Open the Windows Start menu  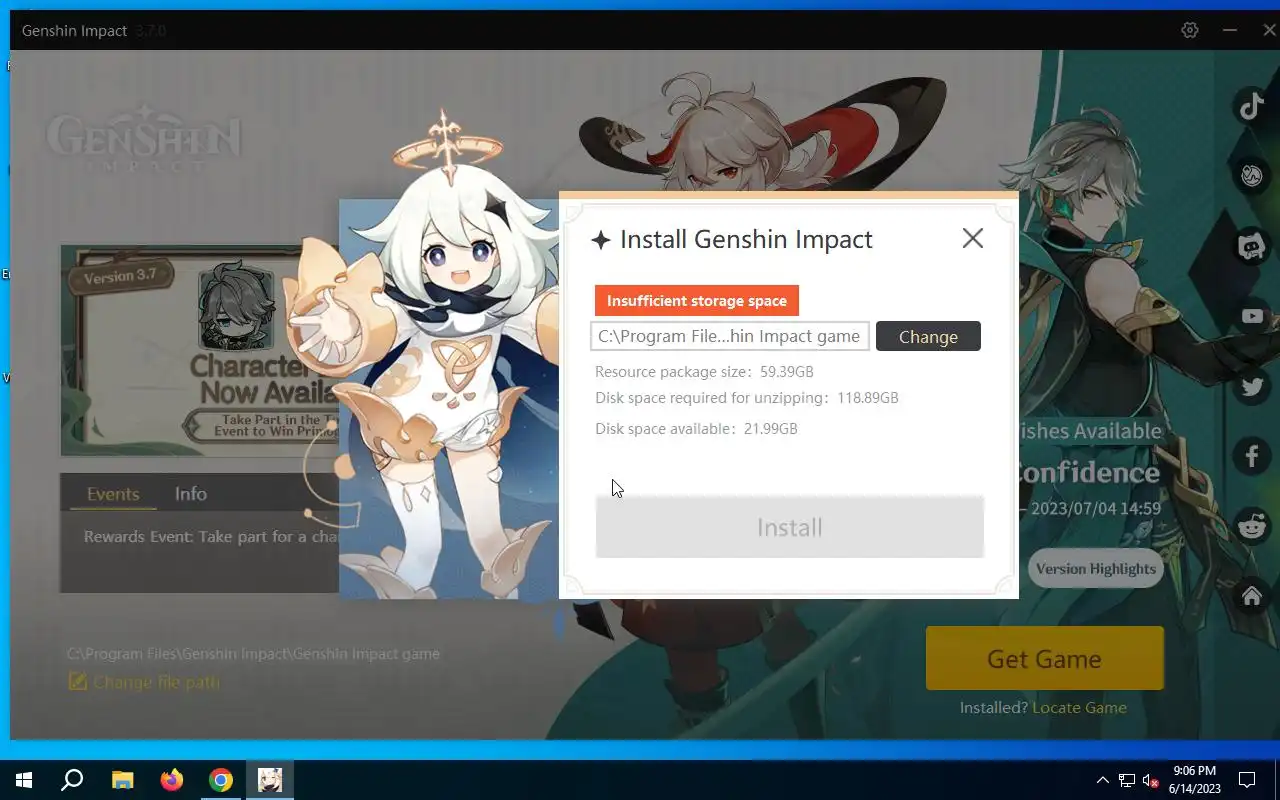(x=24, y=780)
